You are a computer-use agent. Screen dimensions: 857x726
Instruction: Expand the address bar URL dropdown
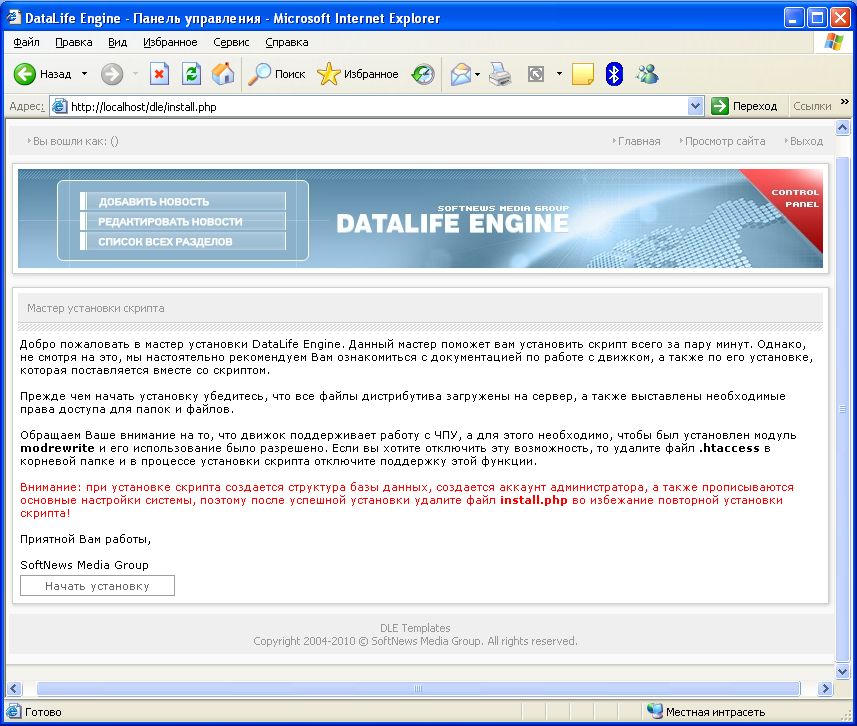(x=696, y=106)
